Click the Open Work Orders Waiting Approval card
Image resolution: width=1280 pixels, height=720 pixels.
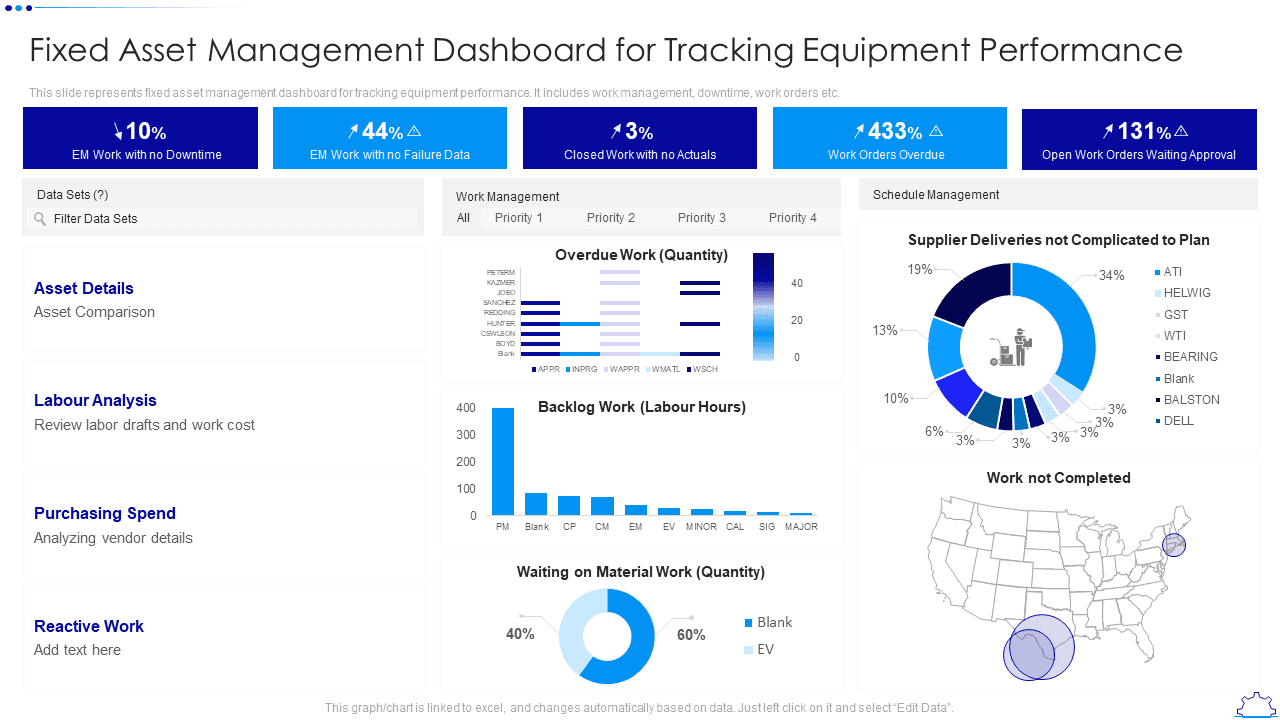pyautogui.click(x=1139, y=138)
